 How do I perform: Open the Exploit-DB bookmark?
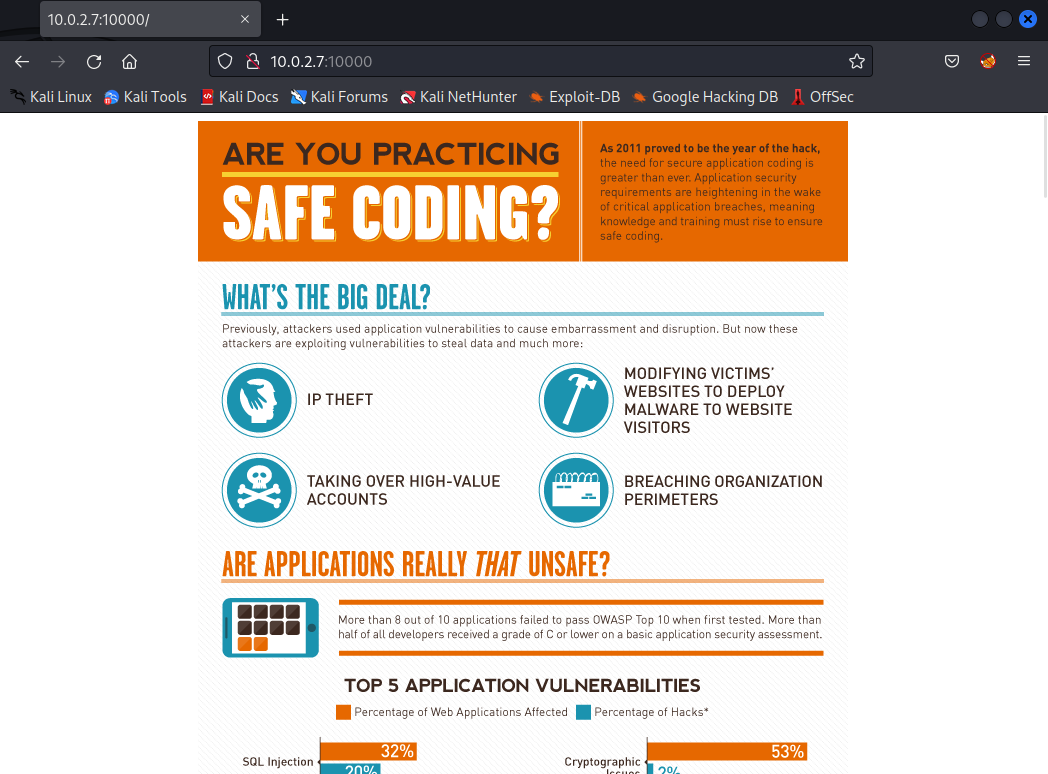pyautogui.click(x=575, y=97)
